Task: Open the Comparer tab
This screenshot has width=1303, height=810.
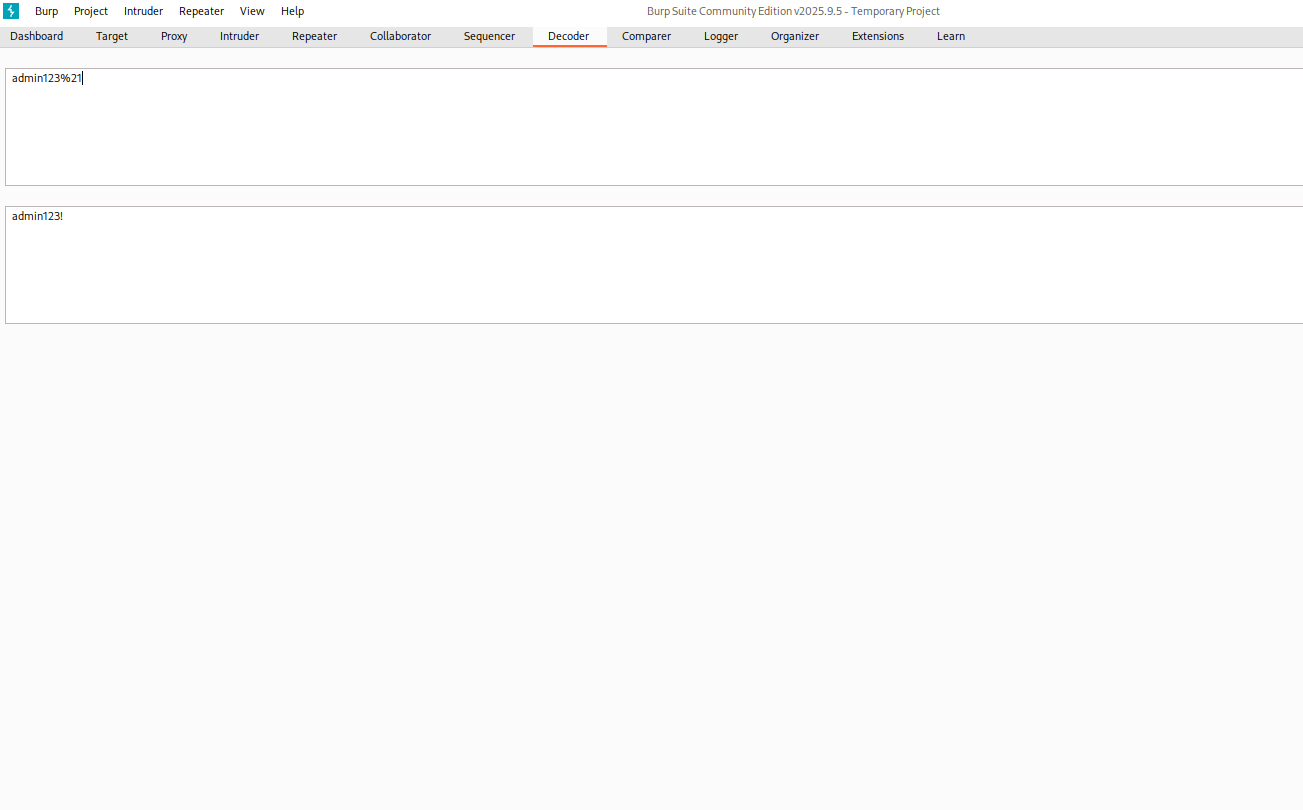Action: click(x=646, y=36)
